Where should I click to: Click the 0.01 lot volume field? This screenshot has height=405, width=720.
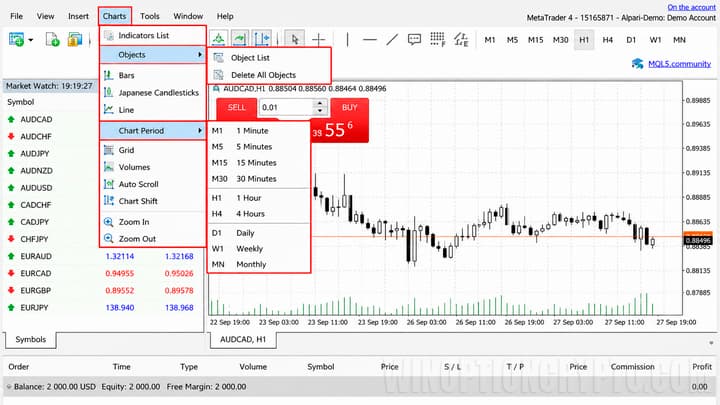287,107
